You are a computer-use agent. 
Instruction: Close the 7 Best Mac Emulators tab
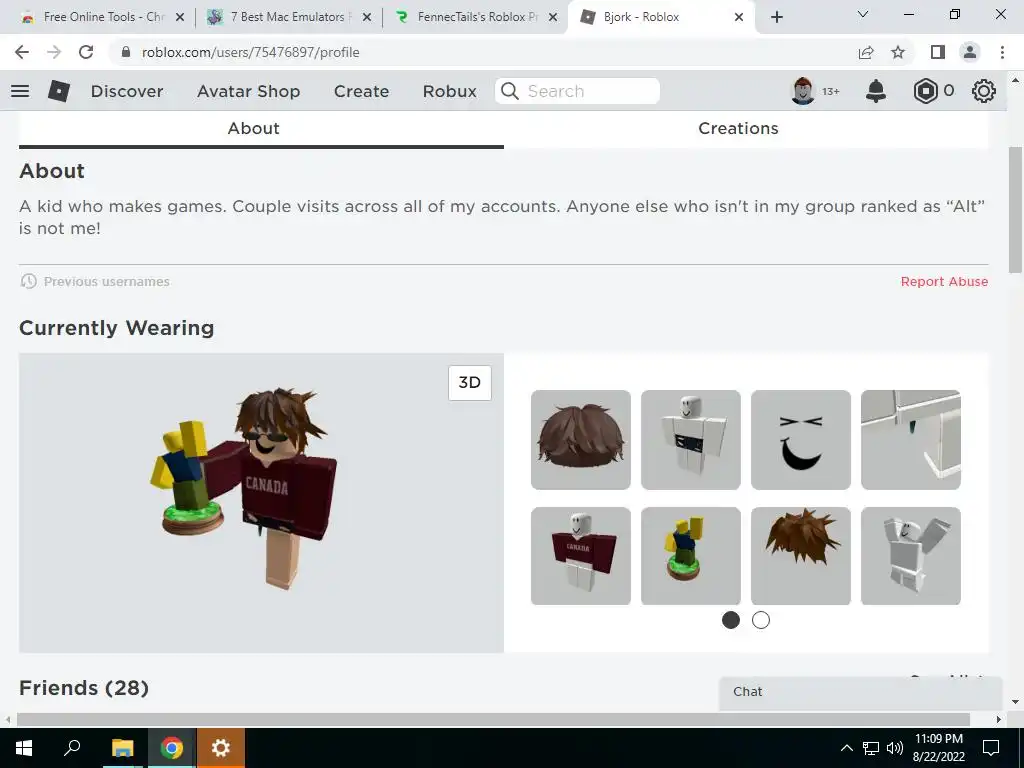[x=367, y=18]
